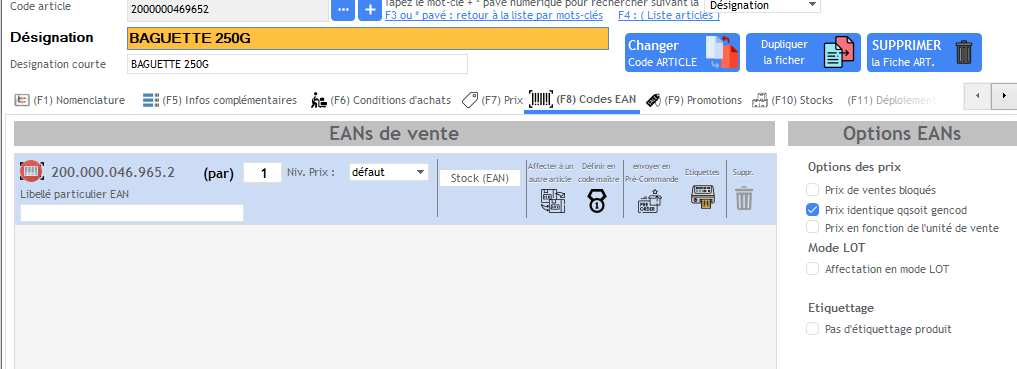Viewport: 1017px width, 369px height.
Task: Click the envoyer en Pré-Commande icon
Action: pyautogui.click(x=650, y=201)
